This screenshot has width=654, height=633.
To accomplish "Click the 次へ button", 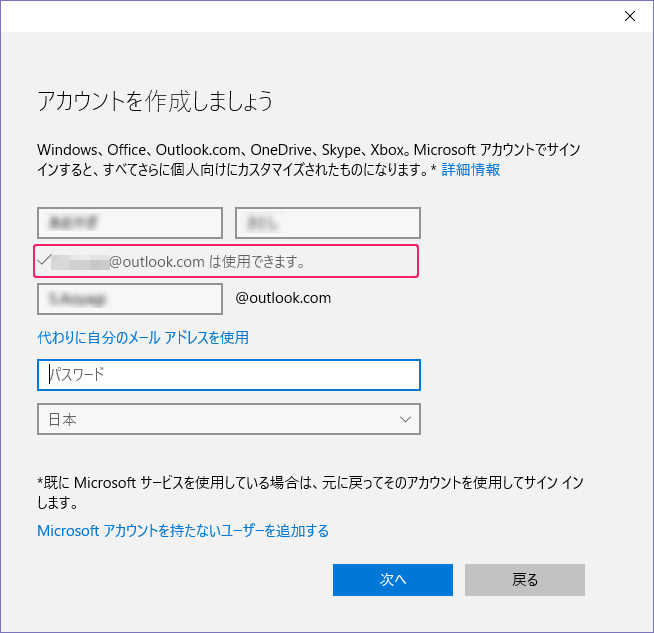I will [393, 580].
